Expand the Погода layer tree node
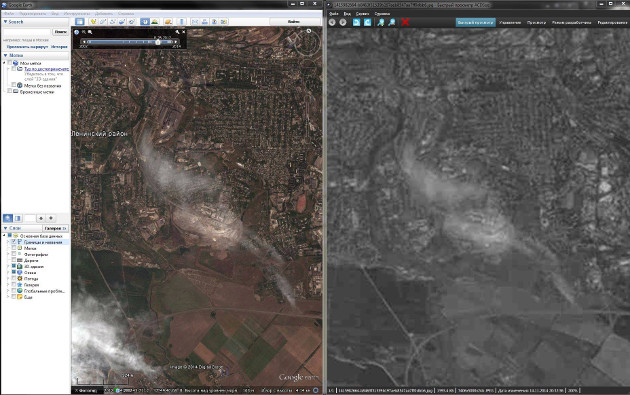Screen dimensions: 630x395 click(x=8, y=278)
